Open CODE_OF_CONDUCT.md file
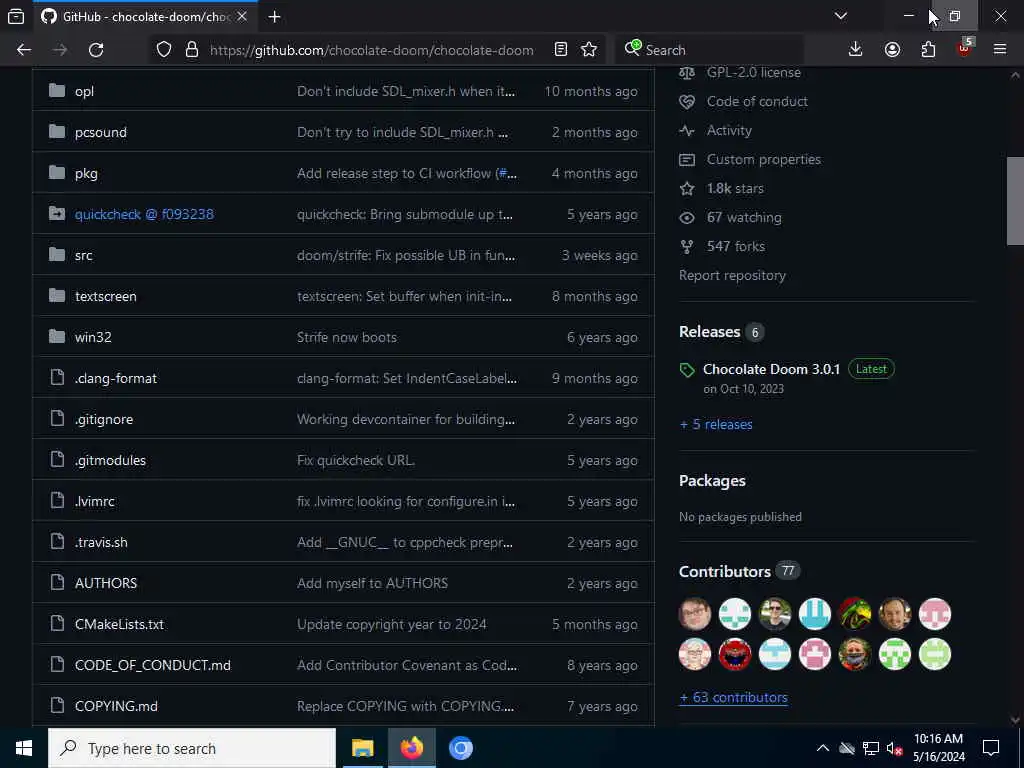The height and width of the screenshot is (768, 1024). pos(153,665)
